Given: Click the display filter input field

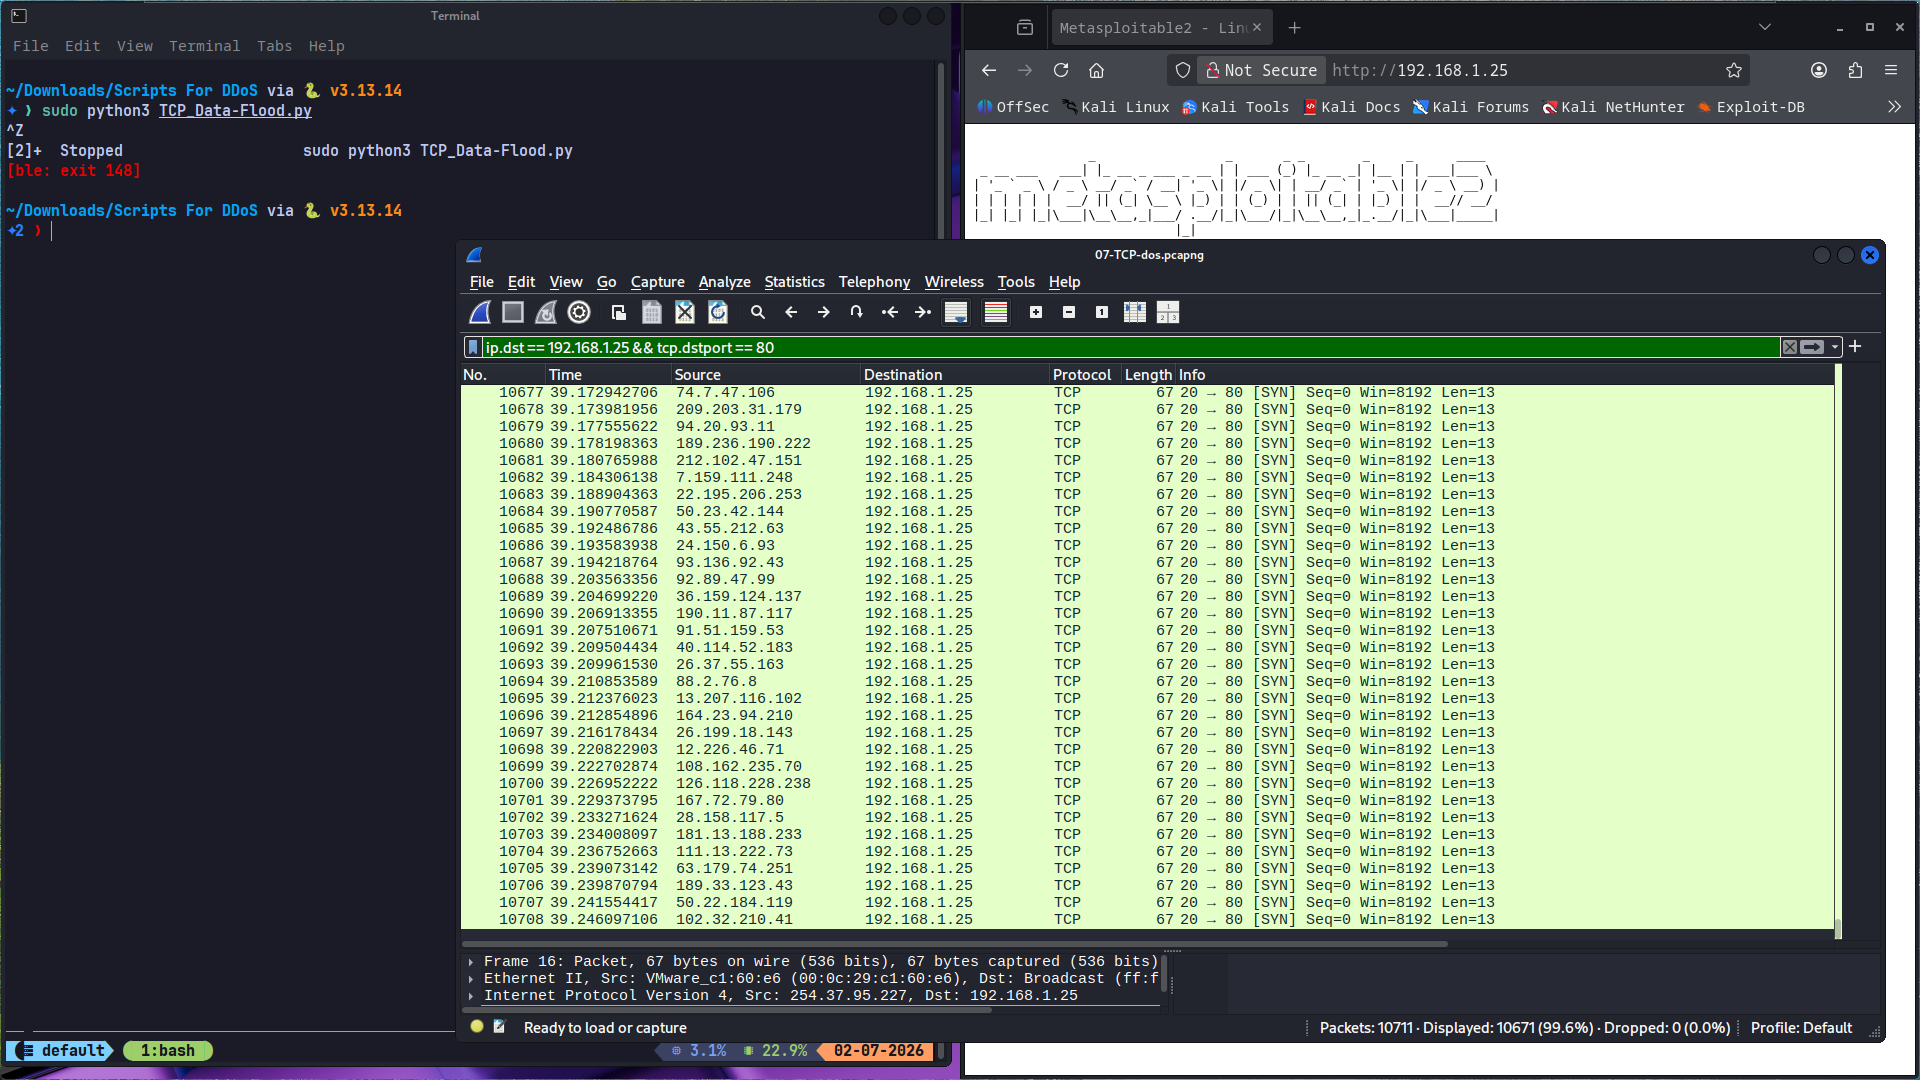Looking at the screenshot, I should [x=1130, y=348].
